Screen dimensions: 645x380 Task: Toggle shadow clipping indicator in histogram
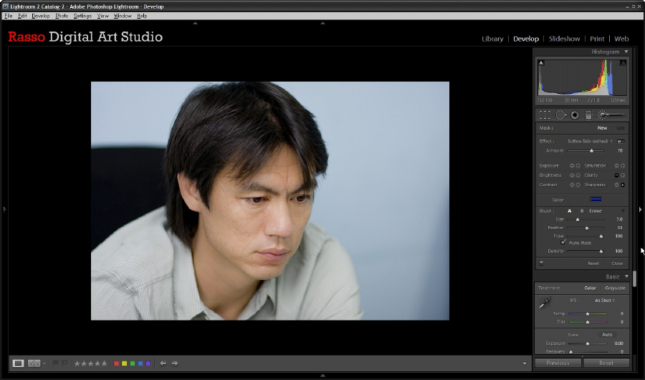[541, 63]
